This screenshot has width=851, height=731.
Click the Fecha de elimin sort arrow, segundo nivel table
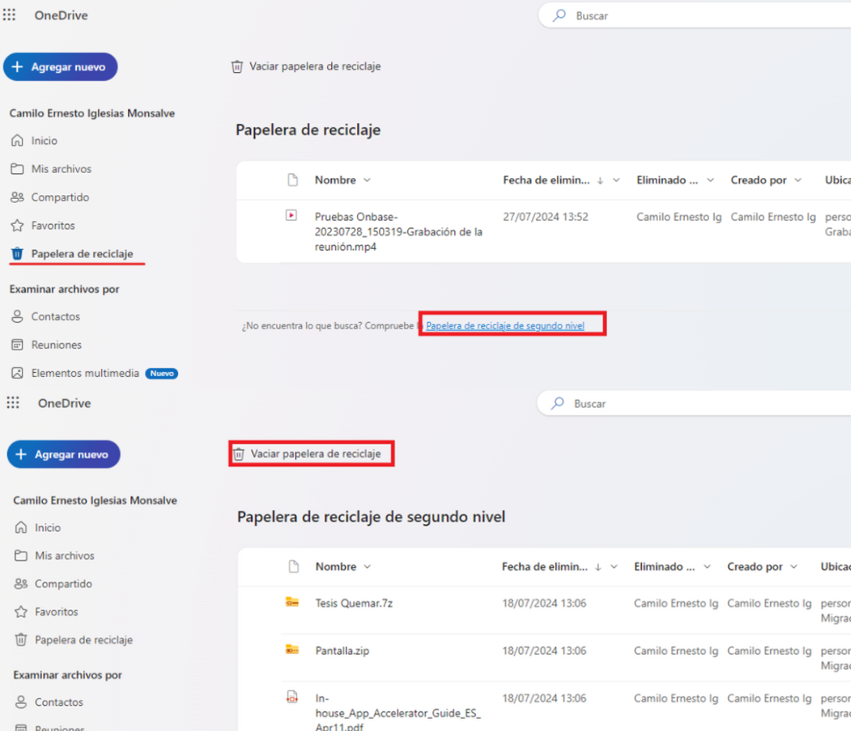tap(598, 567)
